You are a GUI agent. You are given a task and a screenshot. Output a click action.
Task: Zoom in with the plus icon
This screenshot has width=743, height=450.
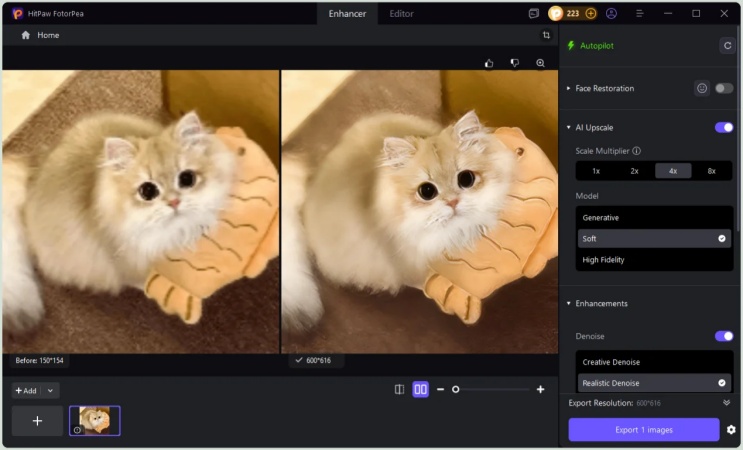tap(540, 389)
